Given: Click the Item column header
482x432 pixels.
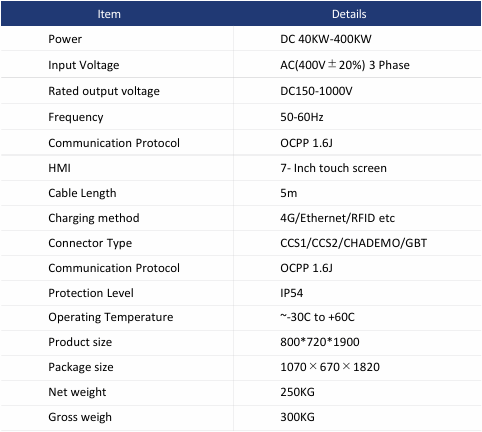Looking at the screenshot, I should pos(109,14).
